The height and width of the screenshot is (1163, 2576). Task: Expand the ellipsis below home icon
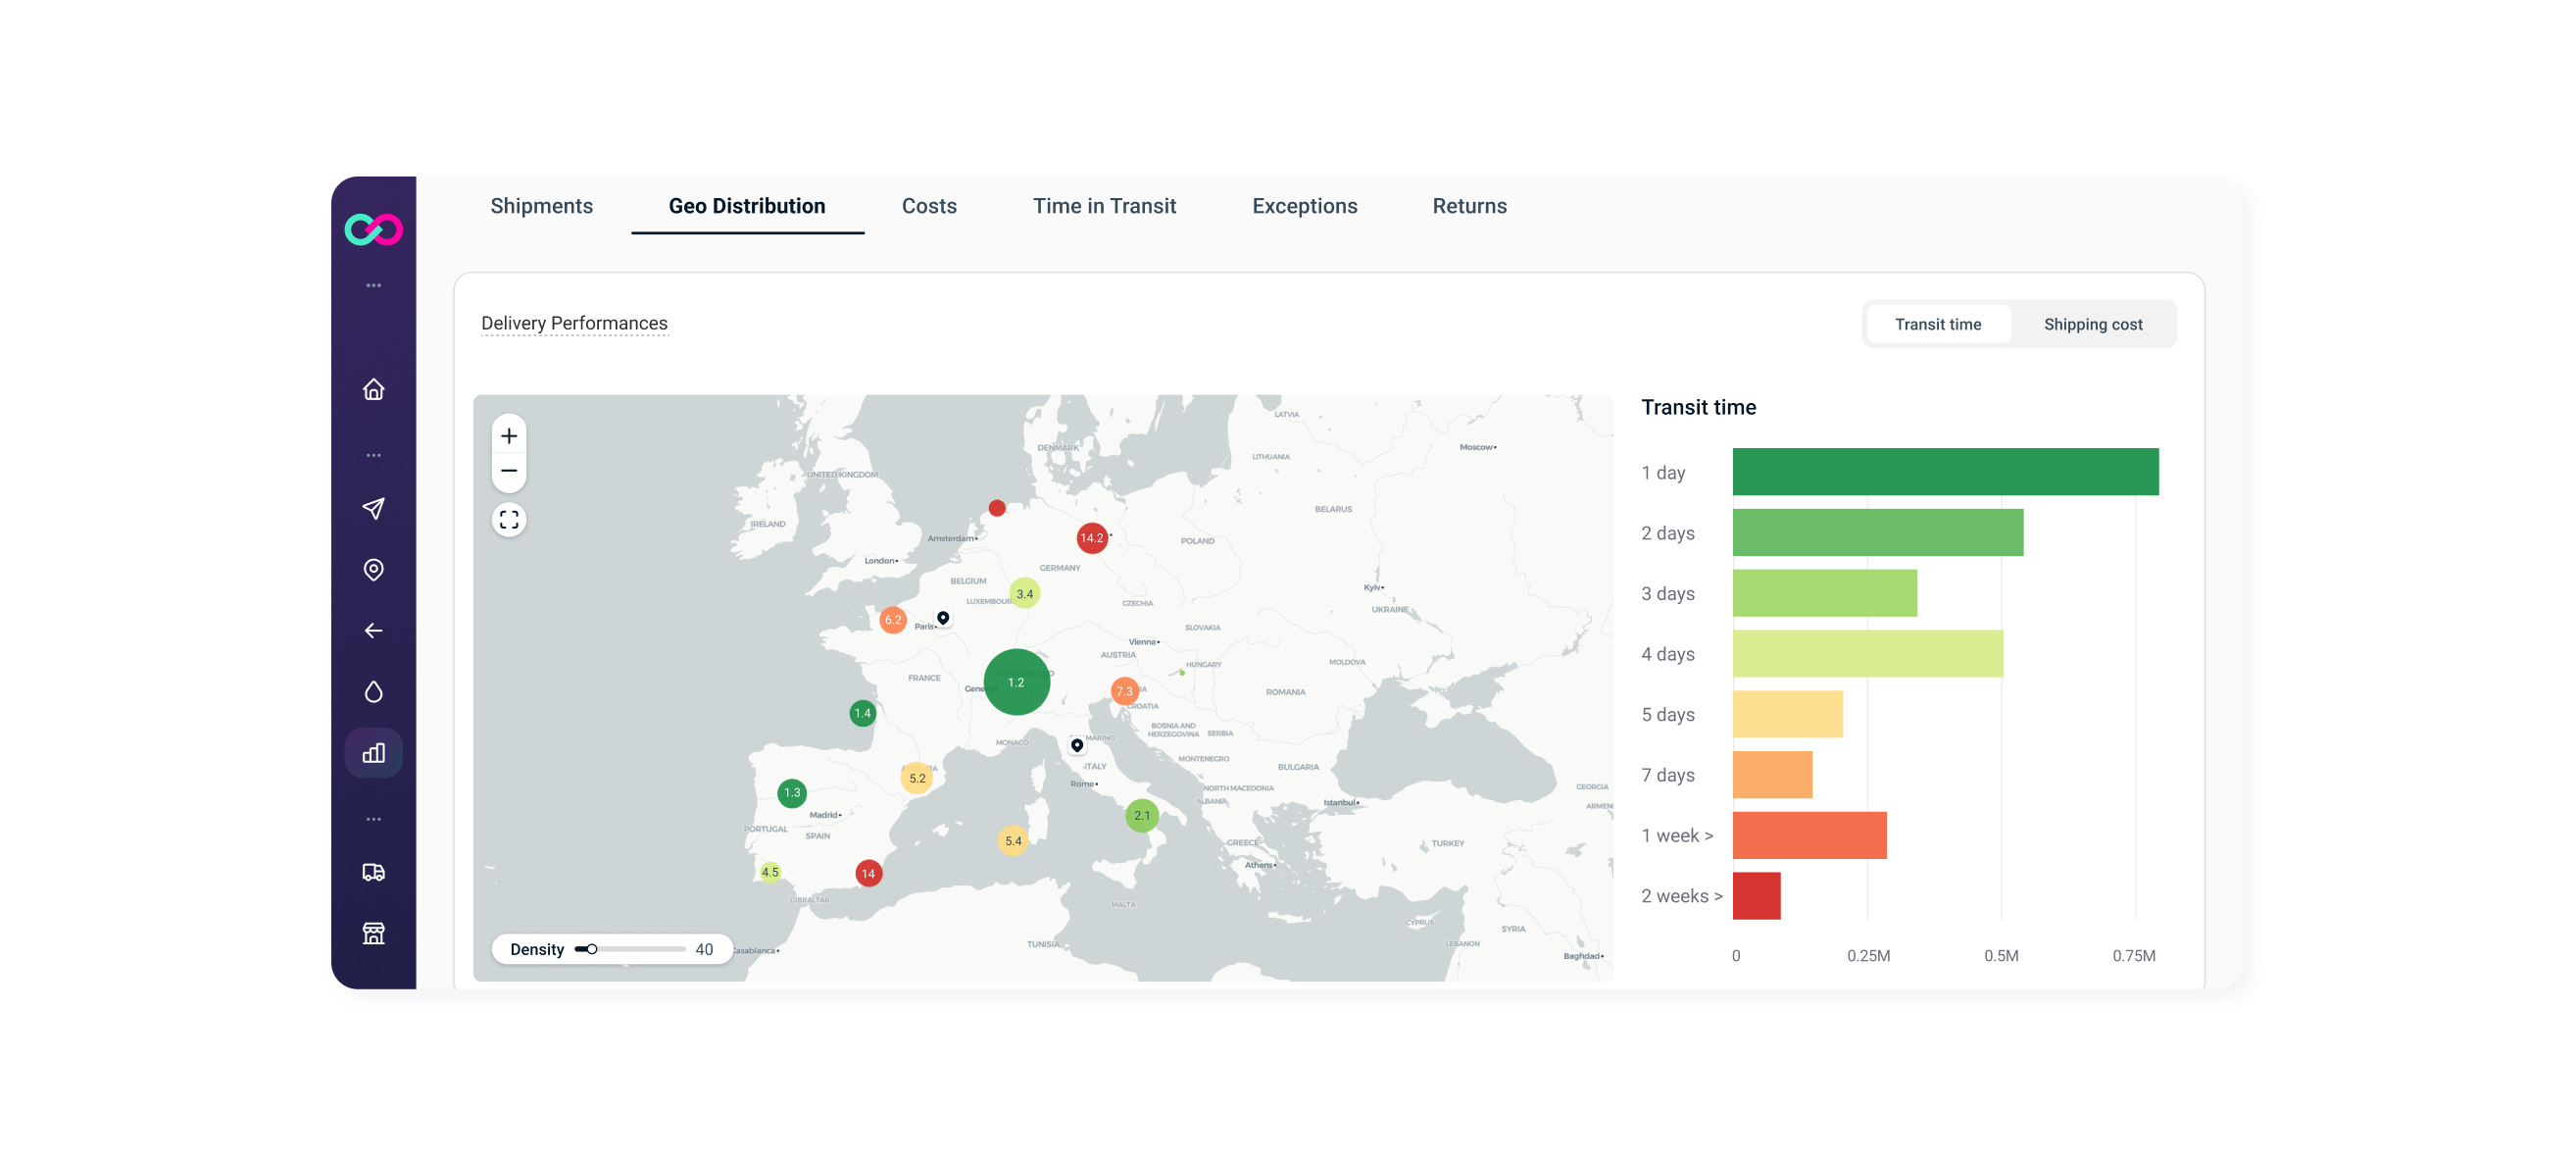373,456
